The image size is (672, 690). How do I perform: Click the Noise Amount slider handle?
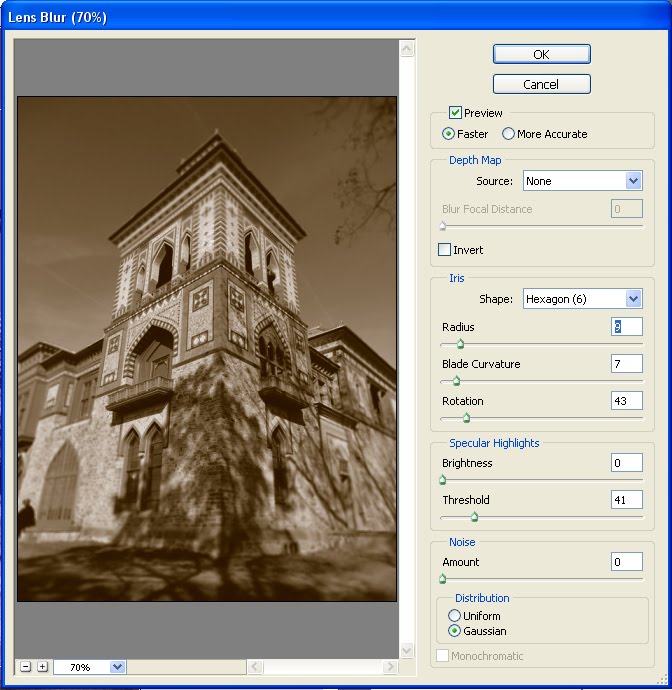[x=443, y=579]
